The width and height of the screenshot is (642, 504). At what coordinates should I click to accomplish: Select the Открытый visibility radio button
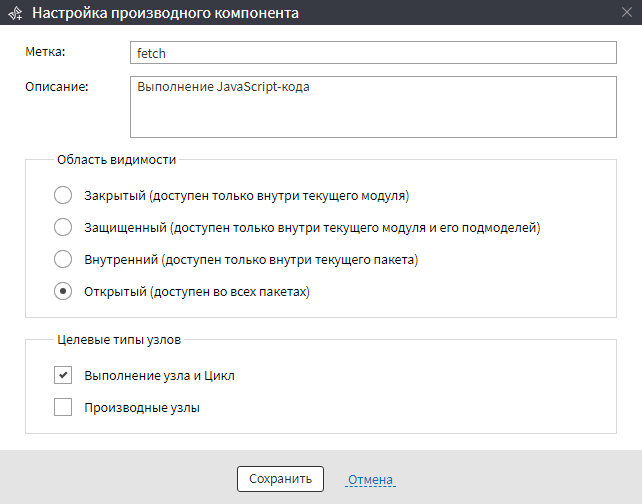tap(63, 291)
